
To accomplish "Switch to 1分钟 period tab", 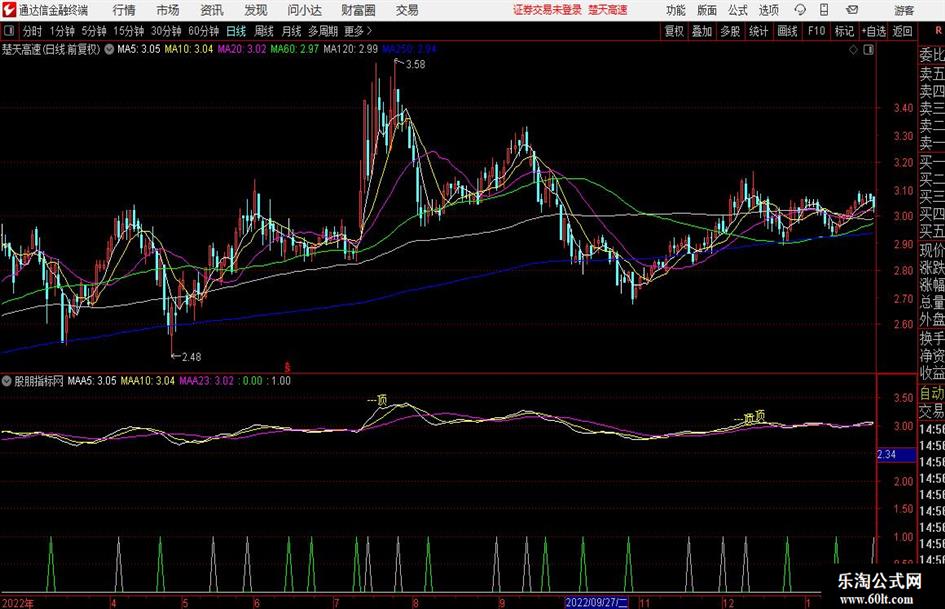I will coord(62,31).
